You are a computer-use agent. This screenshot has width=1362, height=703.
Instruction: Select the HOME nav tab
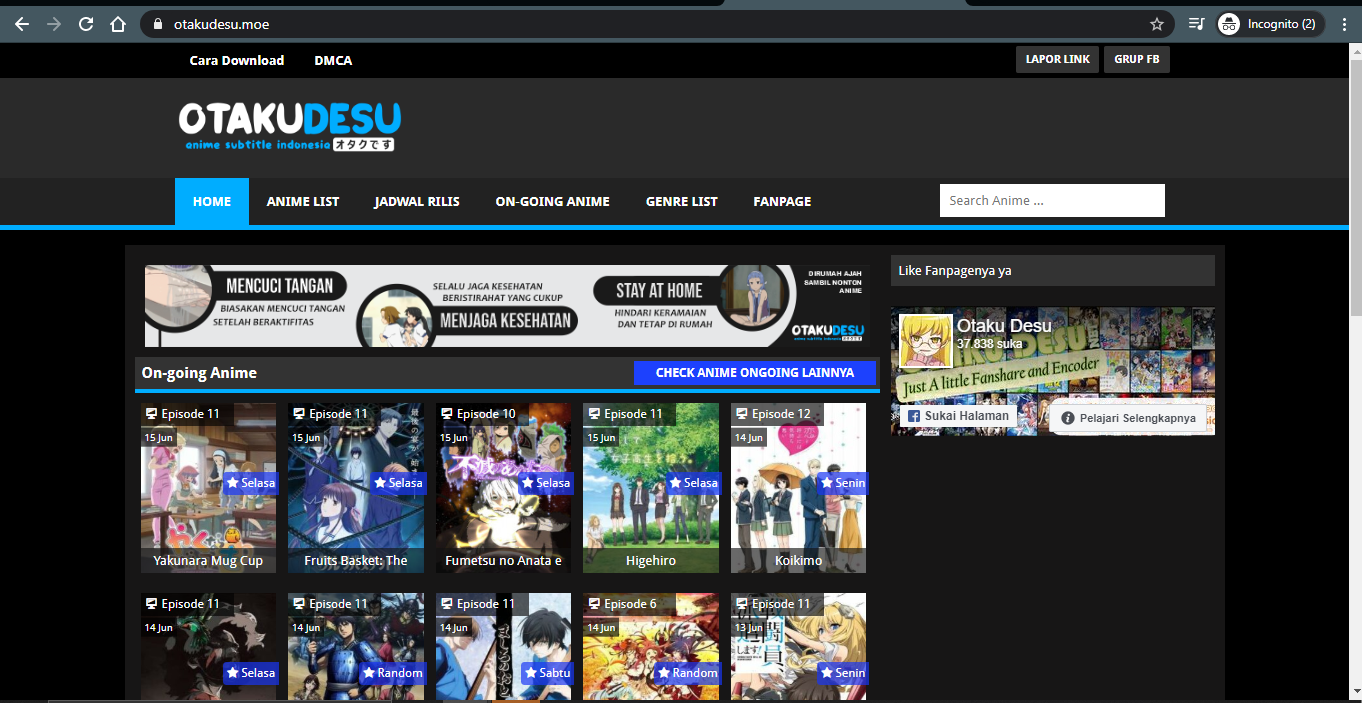(x=212, y=201)
